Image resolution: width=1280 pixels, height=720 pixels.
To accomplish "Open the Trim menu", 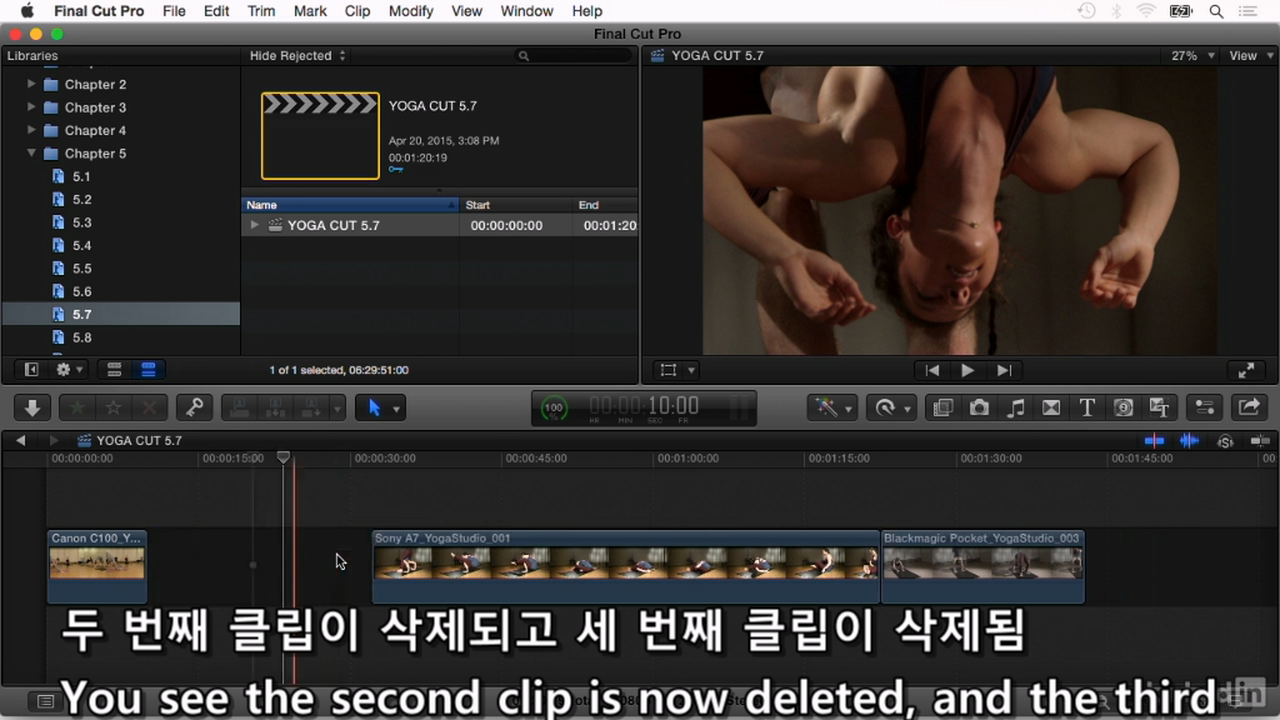I will (x=261, y=11).
